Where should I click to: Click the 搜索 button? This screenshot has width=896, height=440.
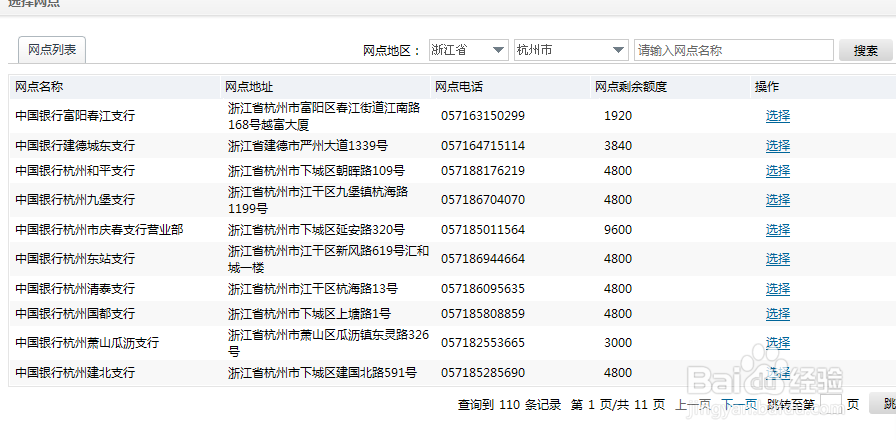866,50
